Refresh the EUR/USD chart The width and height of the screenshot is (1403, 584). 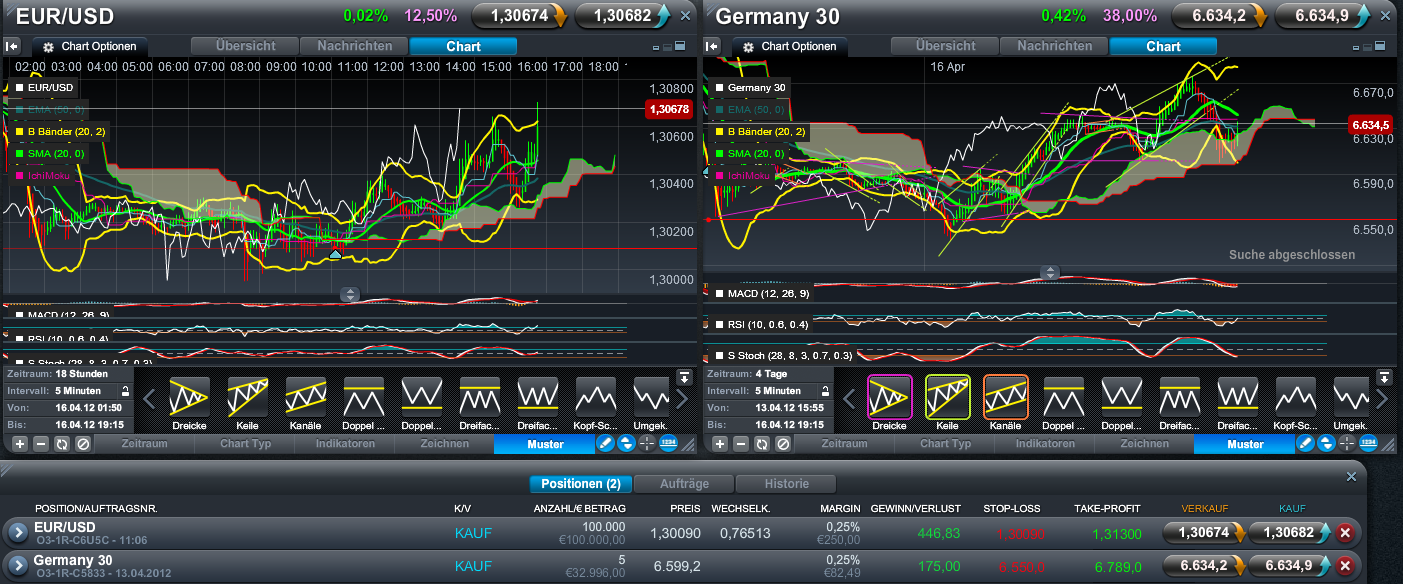(x=62, y=443)
